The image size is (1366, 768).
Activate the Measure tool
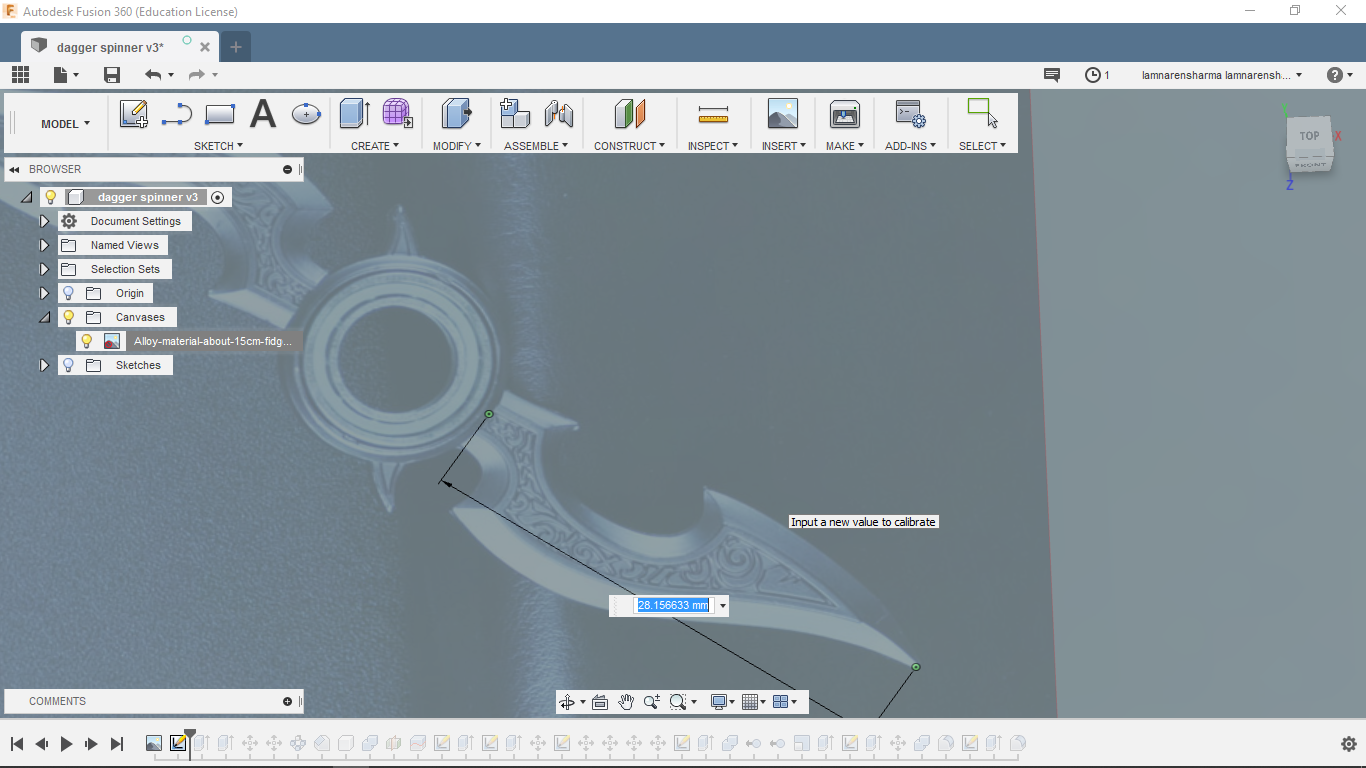pyautogui.click(x=713, y=114)
